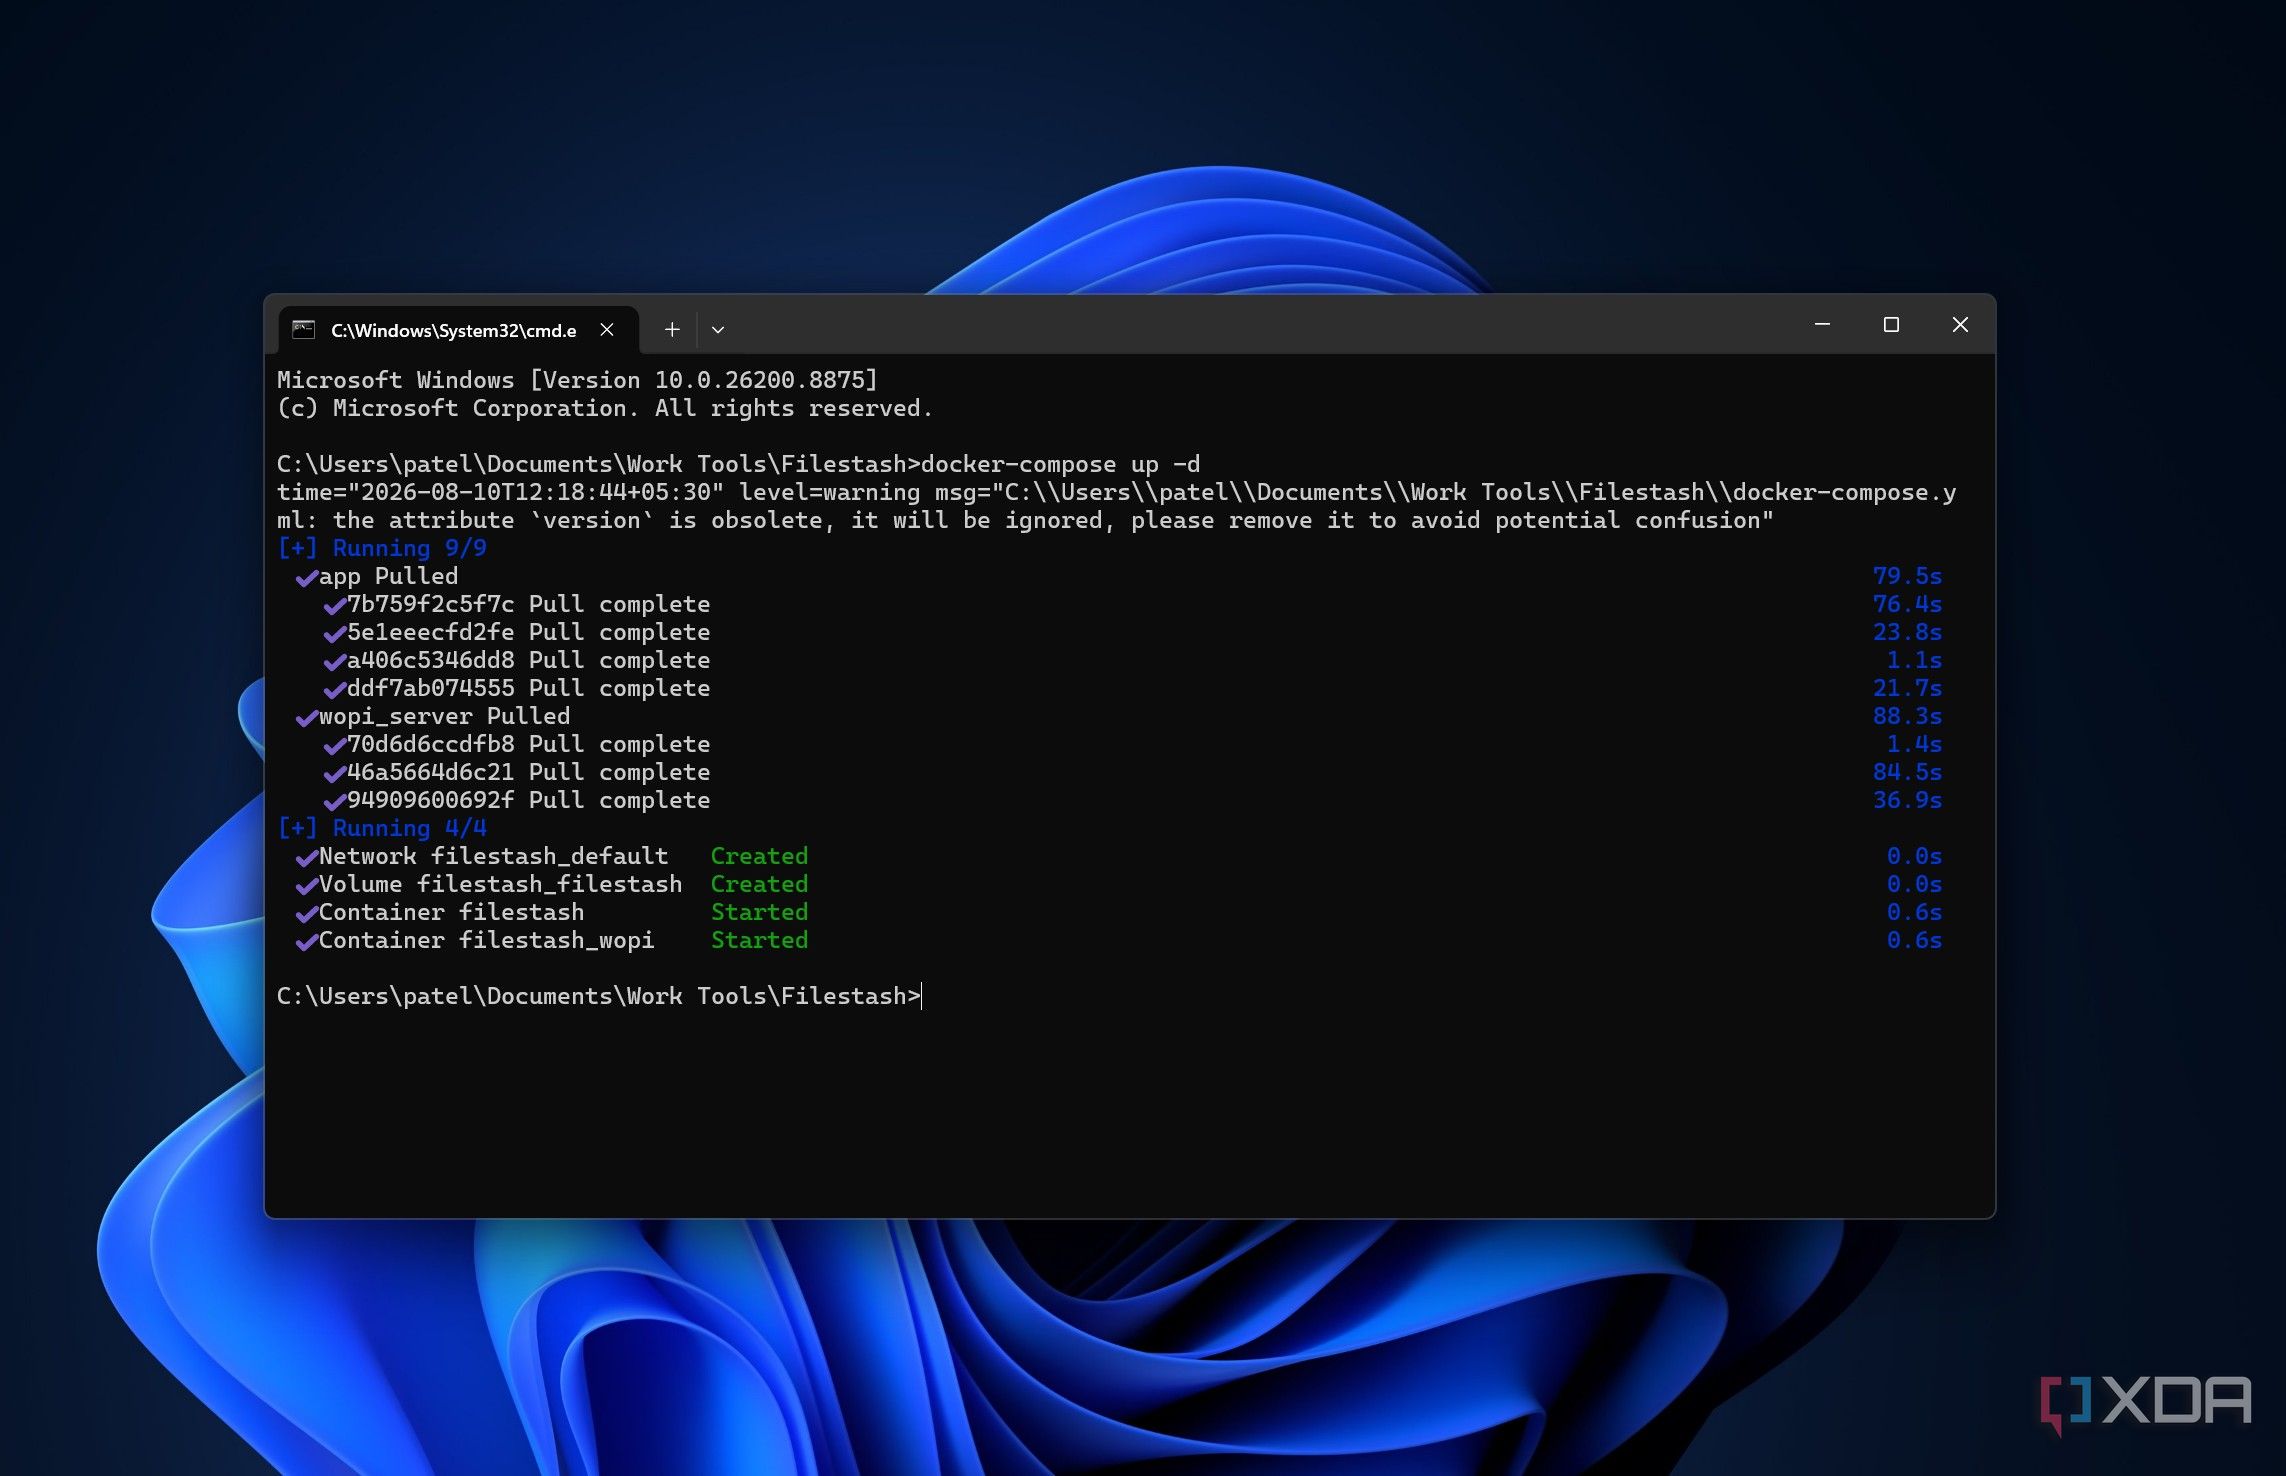Click the command prompt cursor at the last line
2286x1476 pixels.
921,996
